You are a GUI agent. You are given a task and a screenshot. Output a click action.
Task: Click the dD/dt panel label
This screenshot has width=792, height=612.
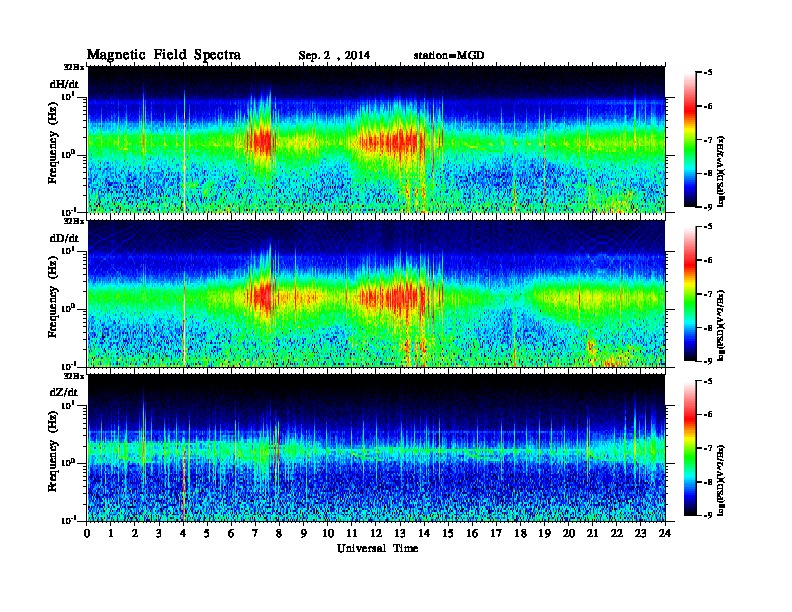[x=64, y=238]
